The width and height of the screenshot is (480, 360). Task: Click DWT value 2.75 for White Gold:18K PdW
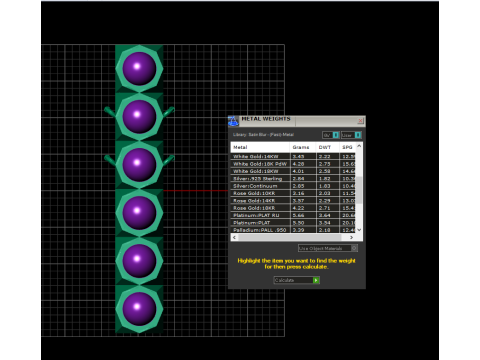324,164
